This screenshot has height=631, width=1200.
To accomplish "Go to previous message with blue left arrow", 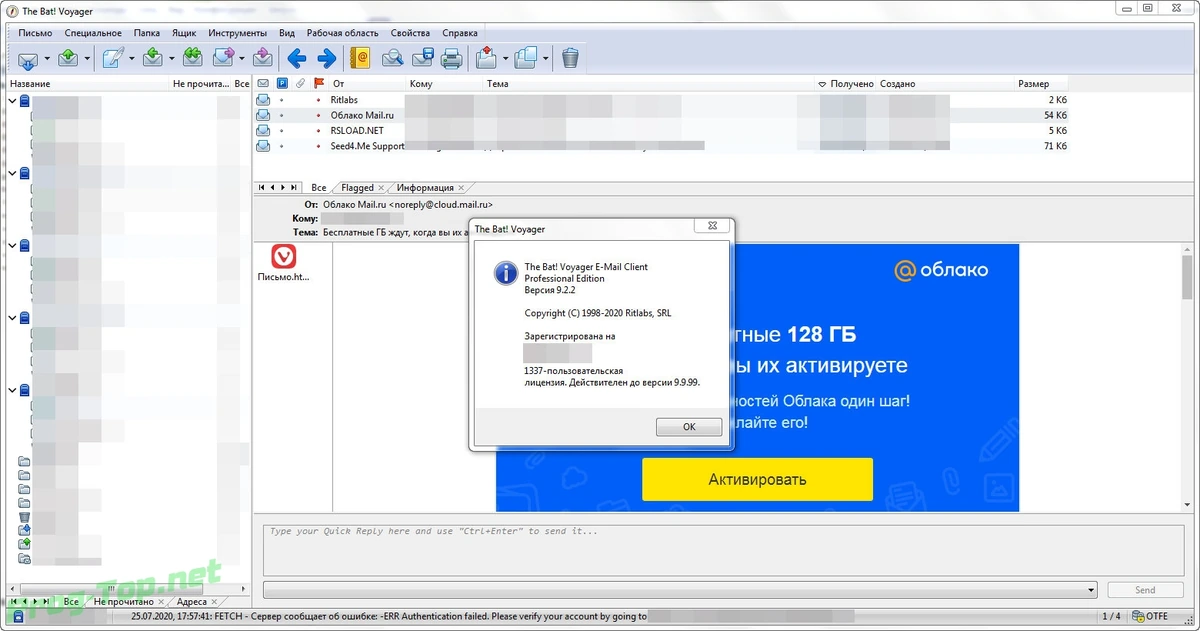I will tap(297, 58).
